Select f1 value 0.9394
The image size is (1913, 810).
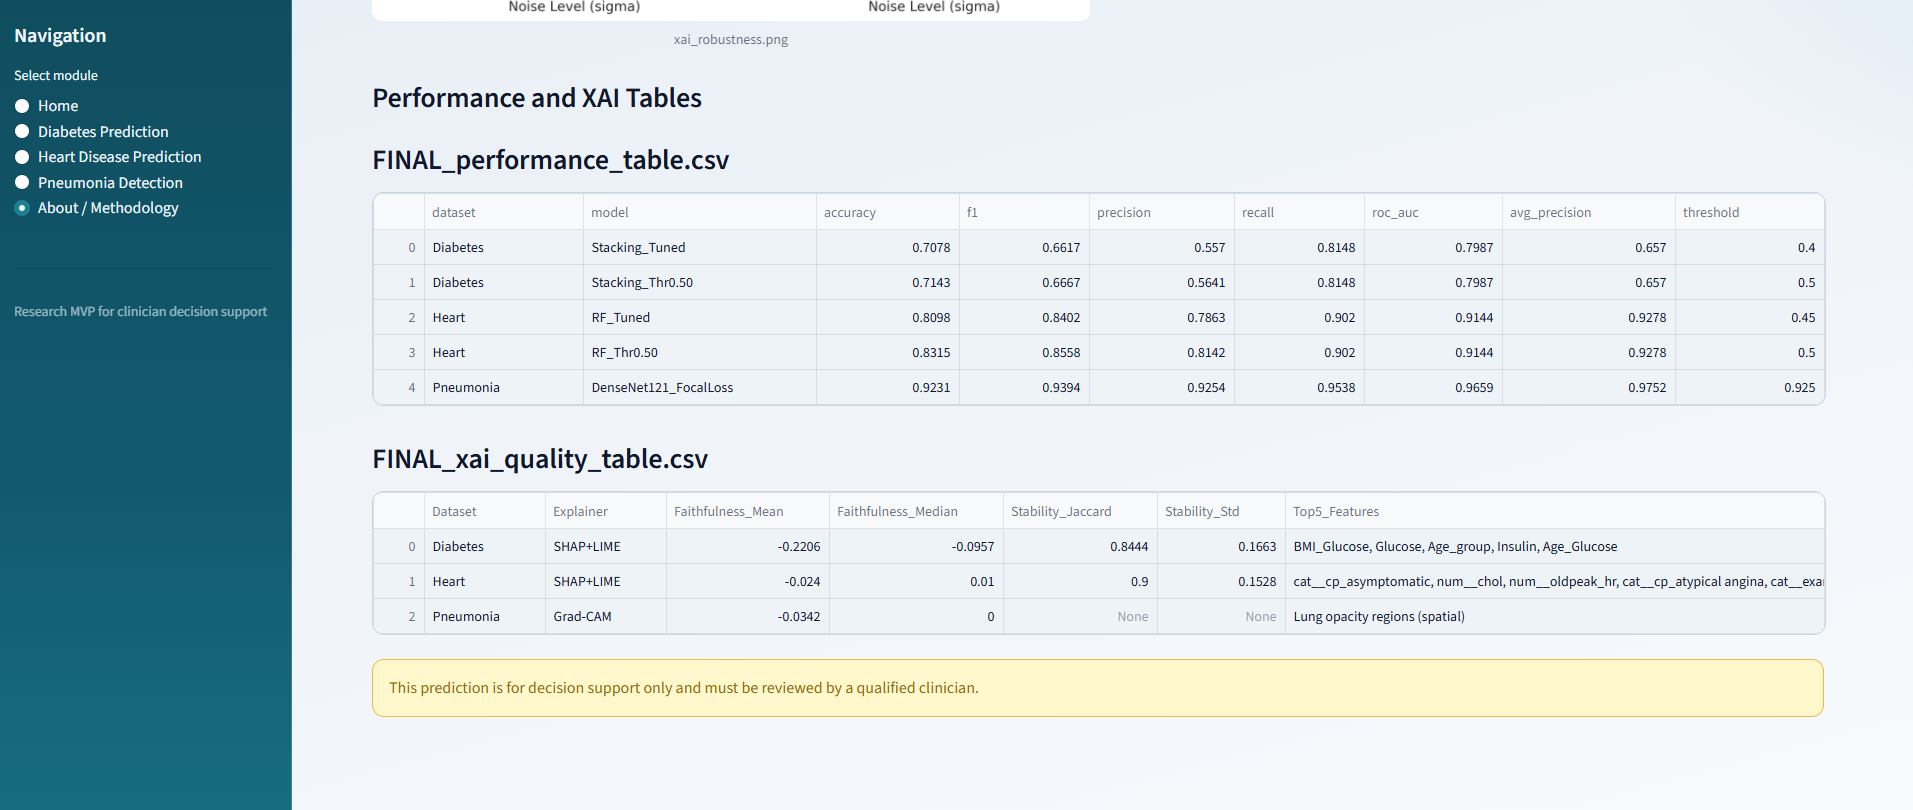coord(1024,387)
